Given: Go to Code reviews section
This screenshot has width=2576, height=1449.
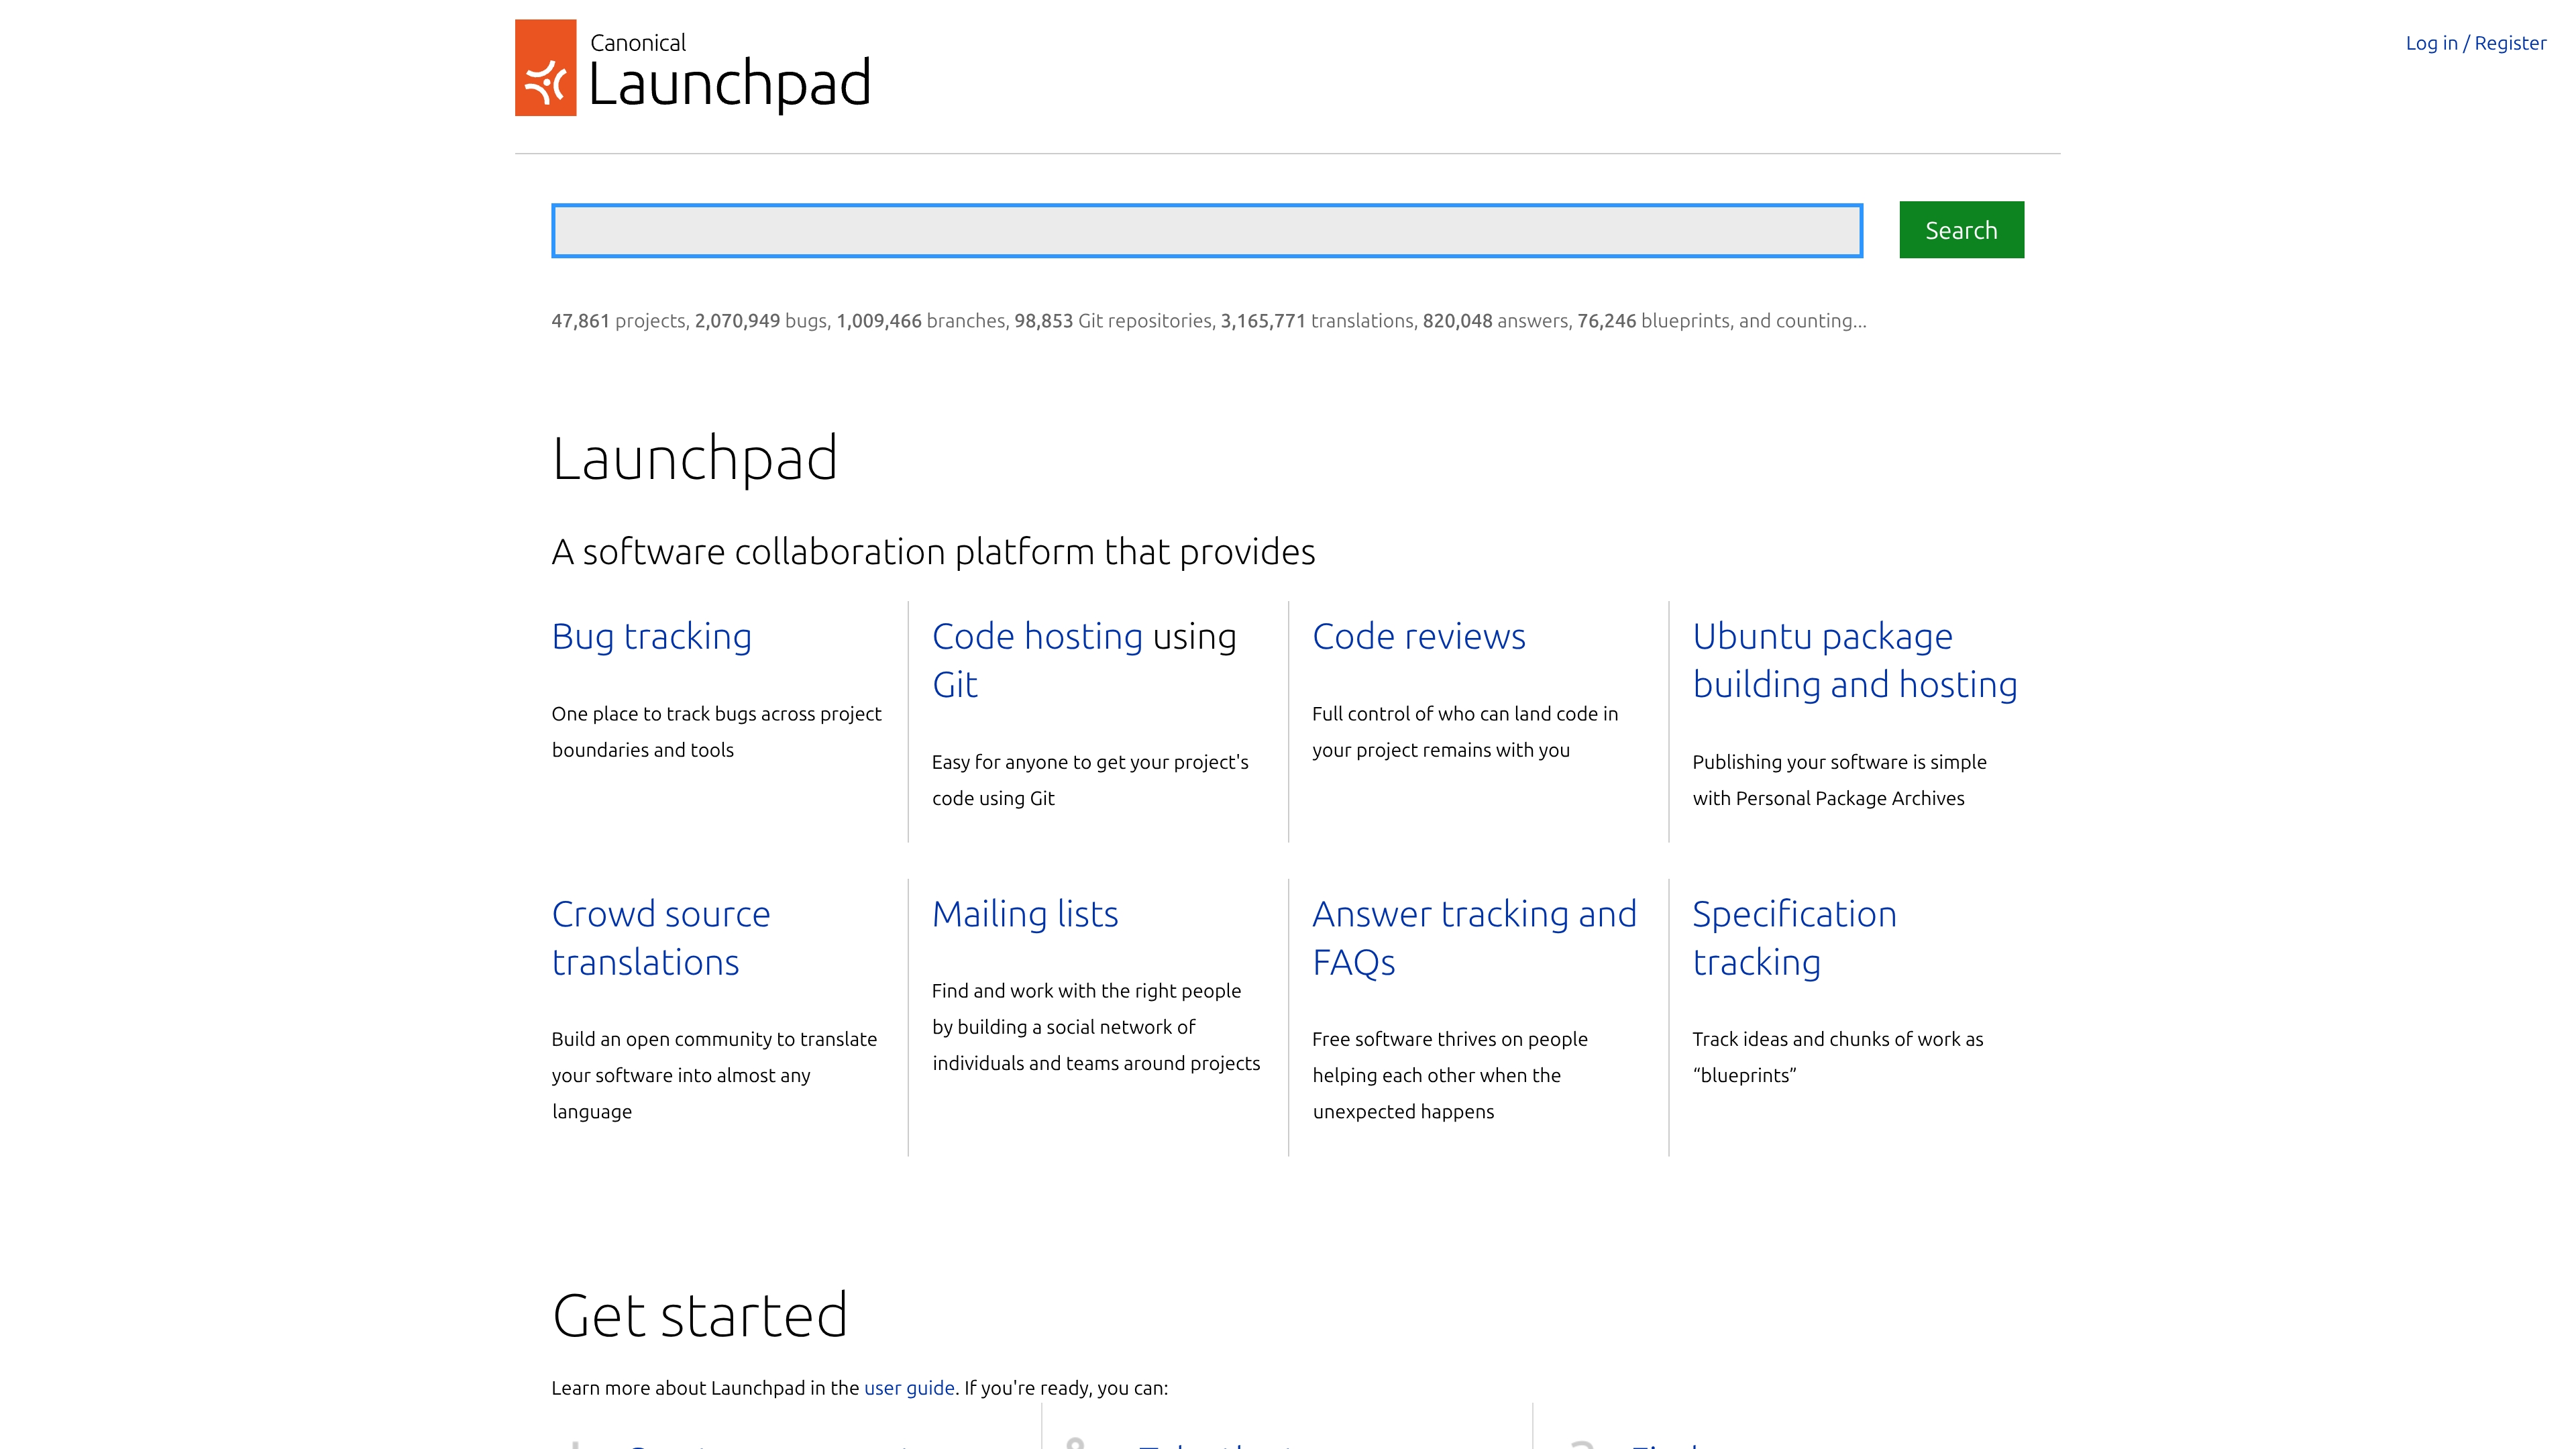Looking at the screenshot, I should (1418, 637).
